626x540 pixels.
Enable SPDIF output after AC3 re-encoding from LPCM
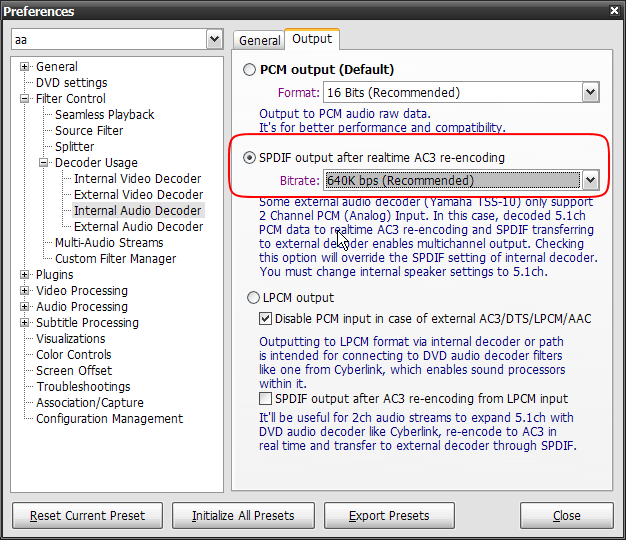tap(265, 399)
